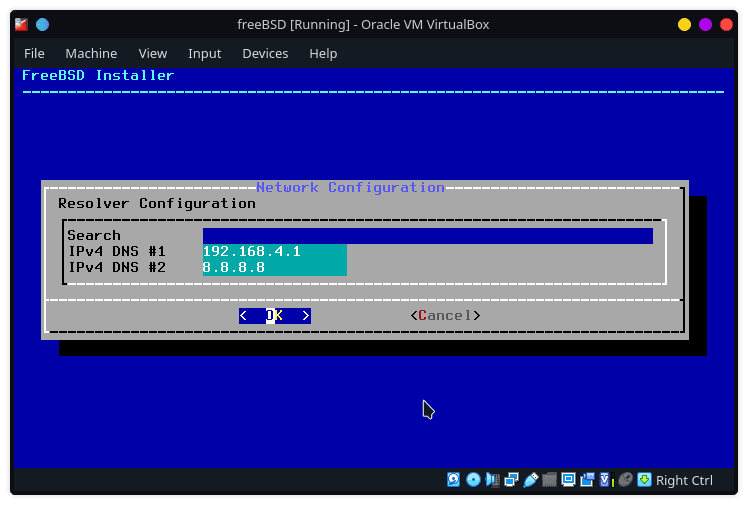Image resolution: width=748 pixels, height=505 pixels.
Task: Select the OK button in the dialog
Action: [x=275, y=316]
